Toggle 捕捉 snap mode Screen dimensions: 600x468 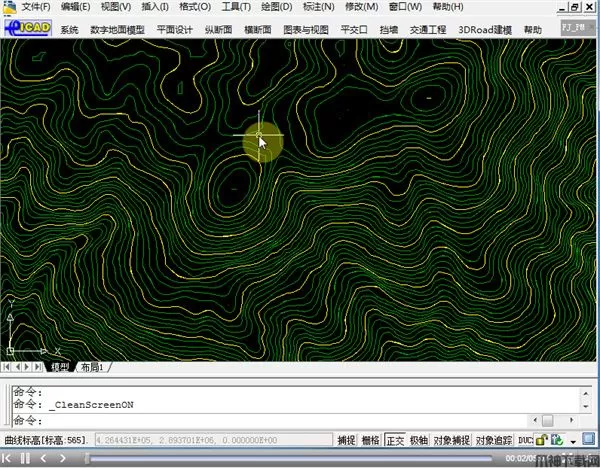[x=346, y=440]
